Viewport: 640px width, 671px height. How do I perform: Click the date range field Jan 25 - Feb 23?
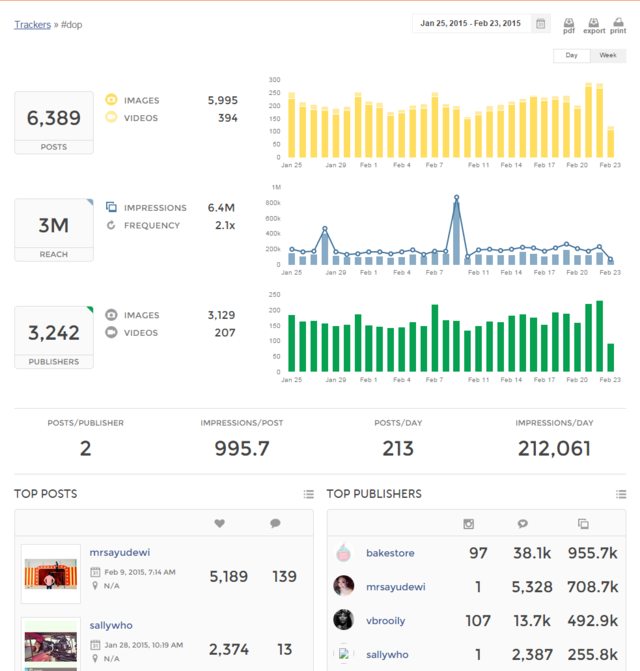[x=471, y=24]
